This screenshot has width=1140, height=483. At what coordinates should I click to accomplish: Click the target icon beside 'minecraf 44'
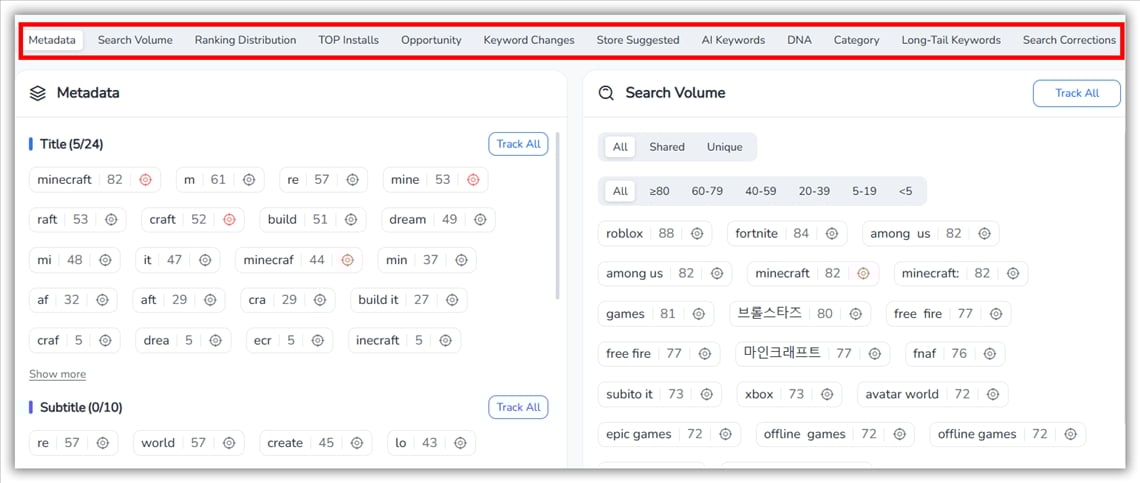point(348,260)
